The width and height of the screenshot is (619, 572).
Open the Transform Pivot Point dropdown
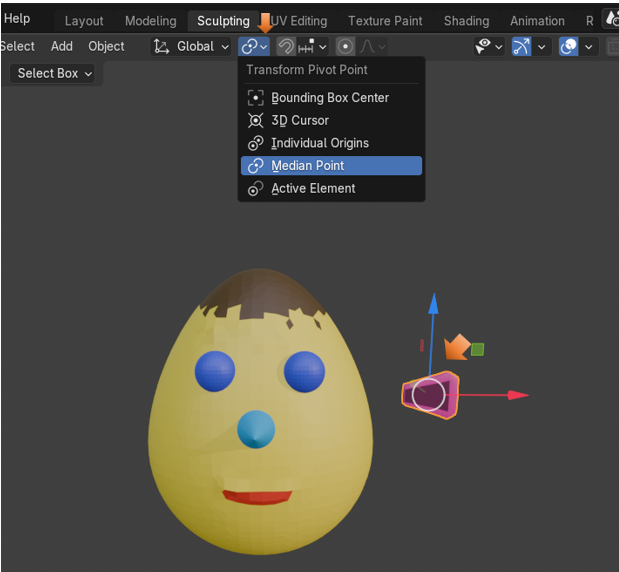(x=255, y=46)
